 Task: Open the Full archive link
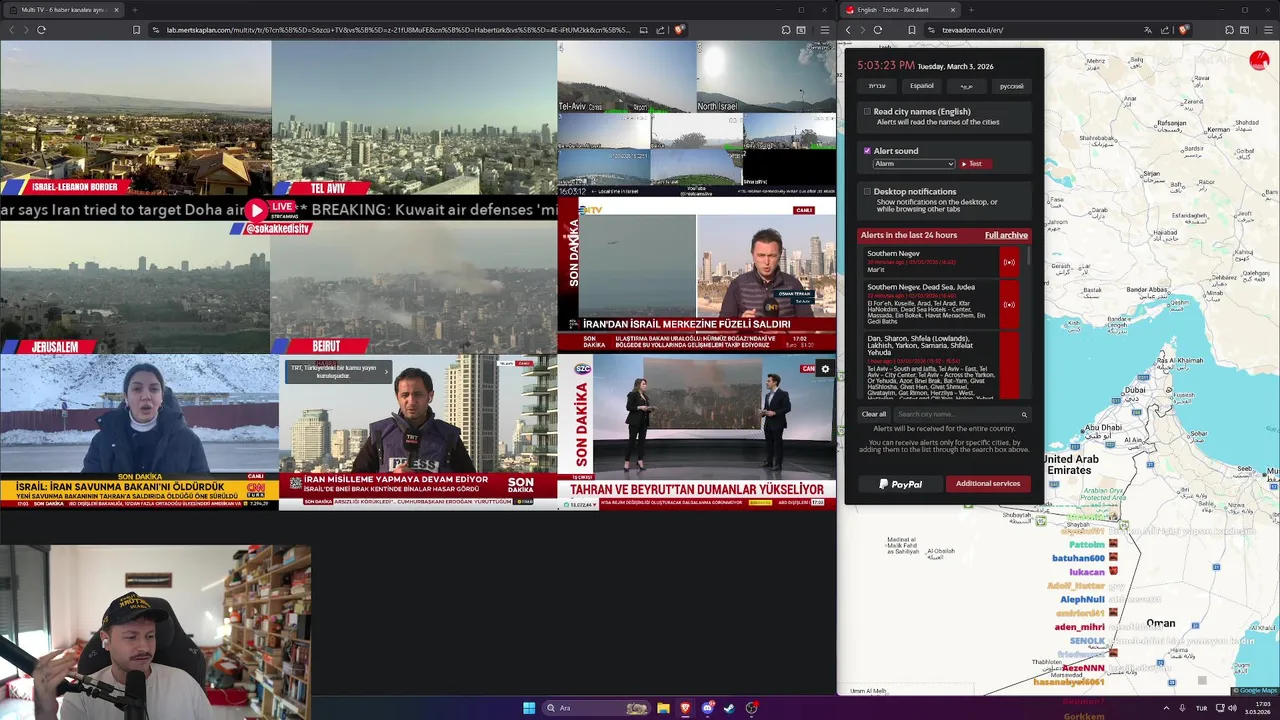[1006, 235]
